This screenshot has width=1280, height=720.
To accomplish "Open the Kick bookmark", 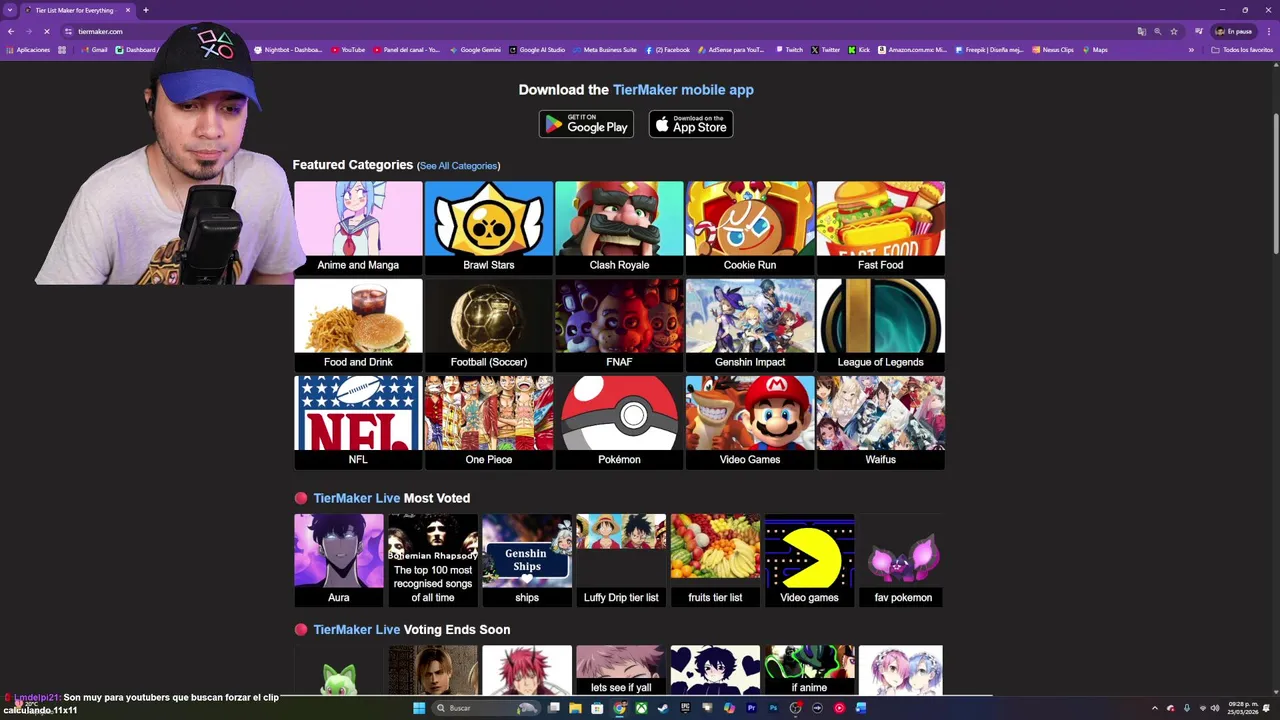I will (x=859, y=50).
